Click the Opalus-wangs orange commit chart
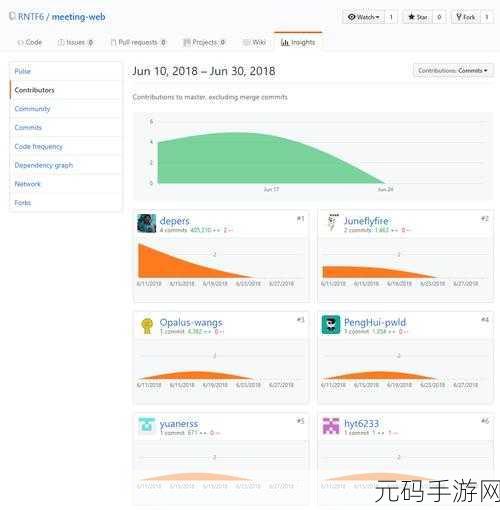Image resolution: width=500 pixels, height=510 pixels. 196,375
